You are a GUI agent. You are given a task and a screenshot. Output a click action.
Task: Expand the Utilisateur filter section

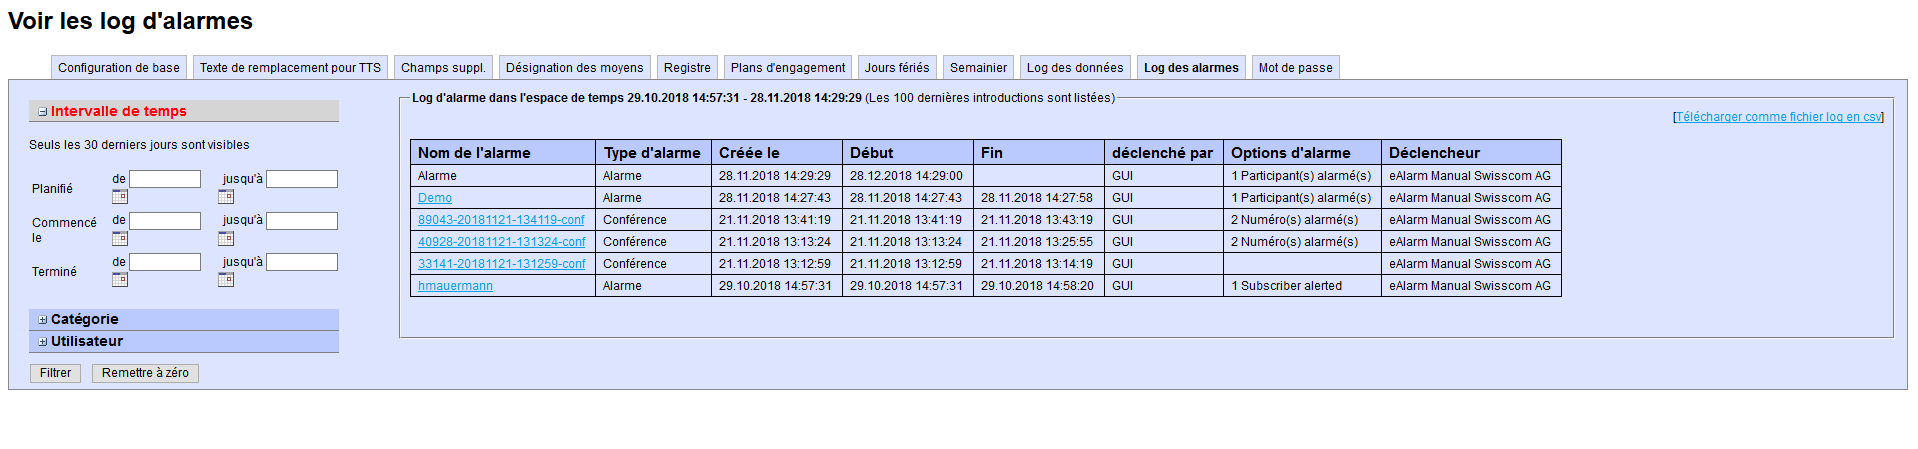[43, 342]
